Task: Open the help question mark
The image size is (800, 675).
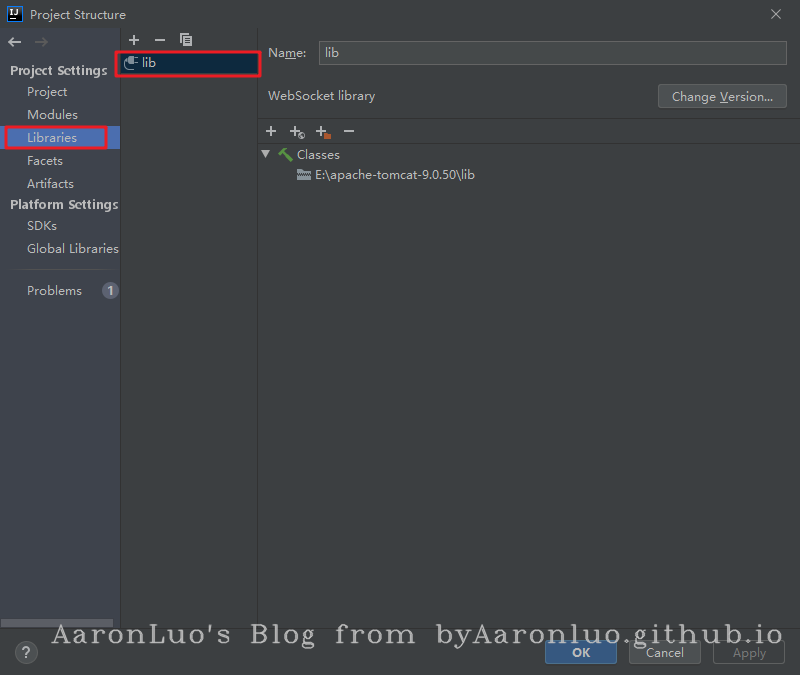Action: [26, 653]
